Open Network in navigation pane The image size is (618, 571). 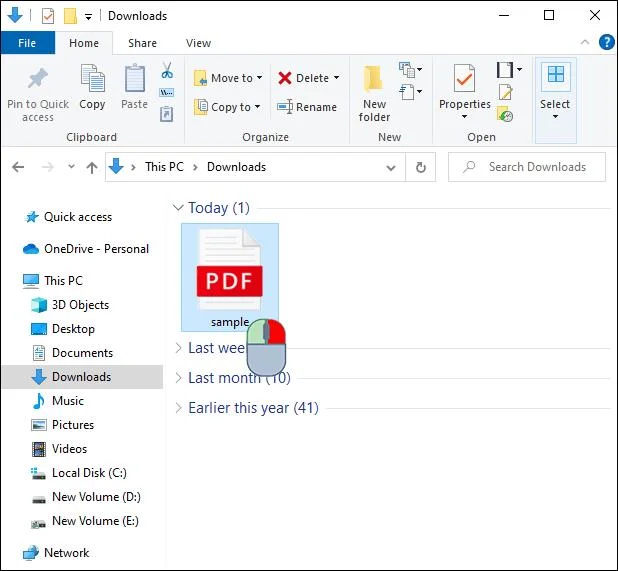click(56, 553)
